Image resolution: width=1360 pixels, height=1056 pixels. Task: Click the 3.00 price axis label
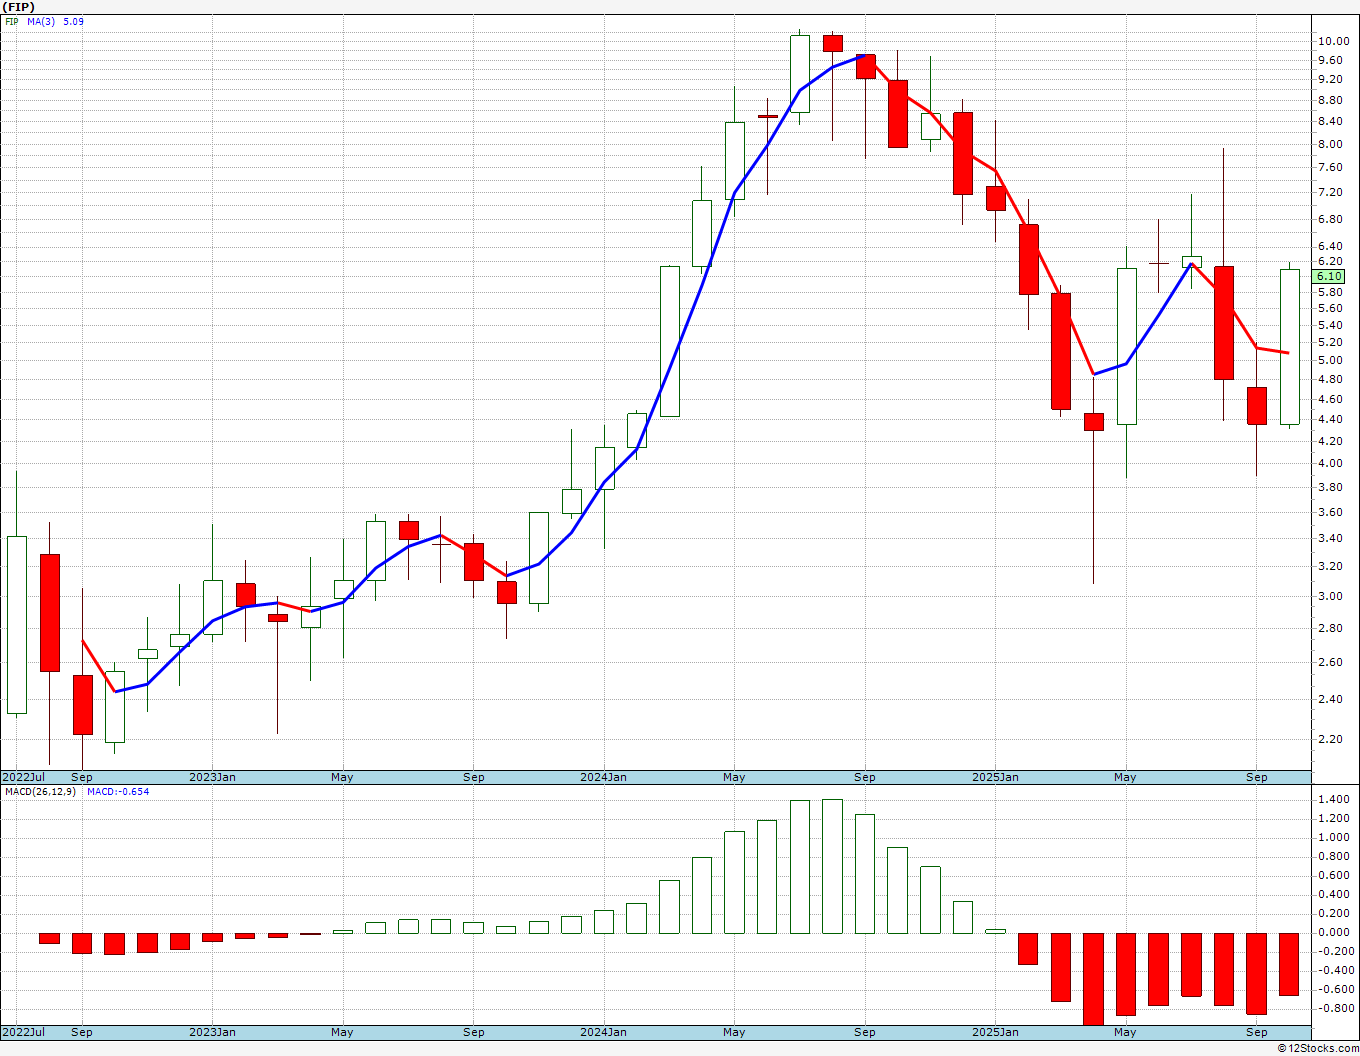coord(1330,596)
